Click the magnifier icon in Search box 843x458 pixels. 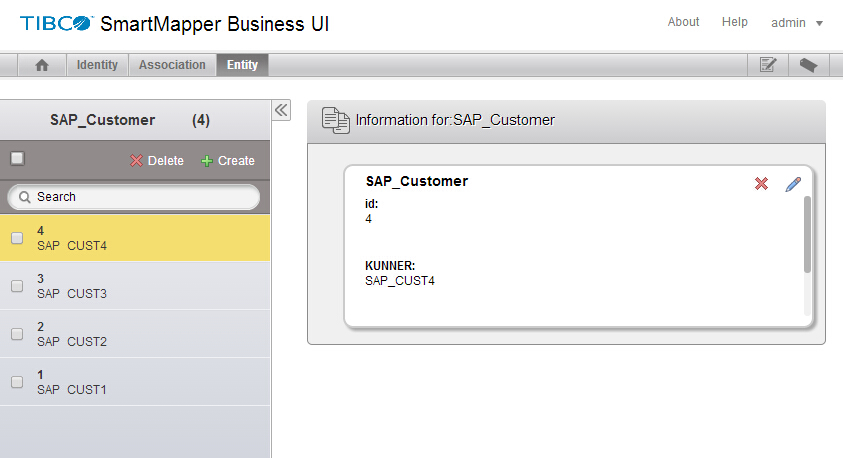tap(24, 197)
